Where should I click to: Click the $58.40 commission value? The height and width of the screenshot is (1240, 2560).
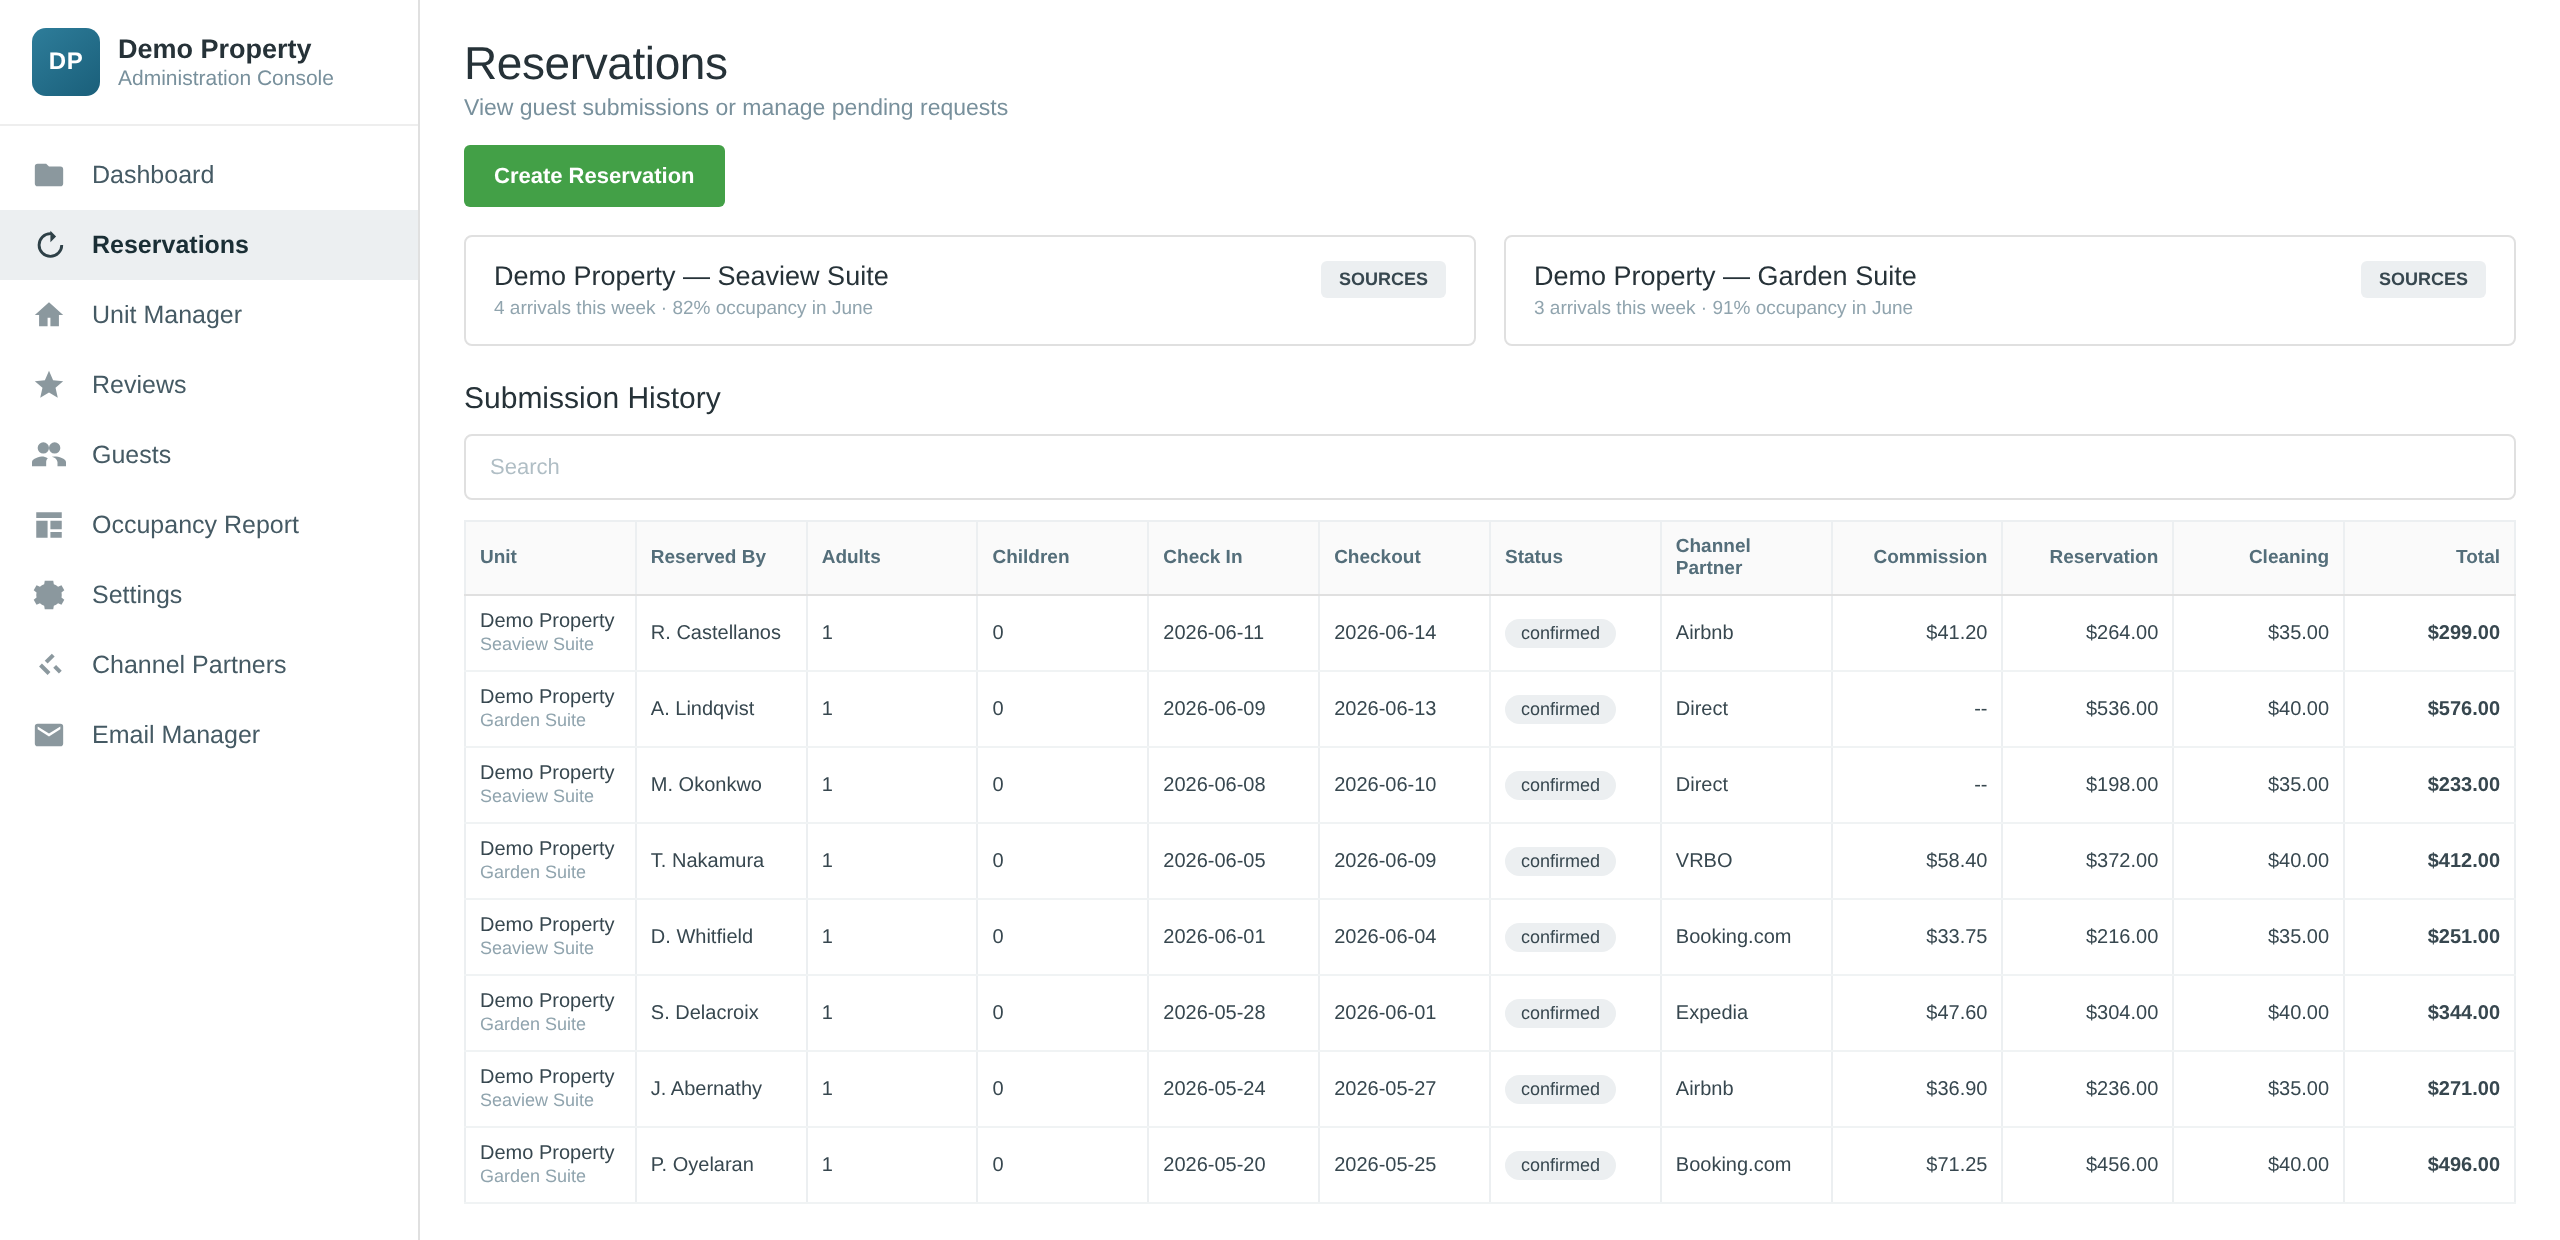point(1956,861)
